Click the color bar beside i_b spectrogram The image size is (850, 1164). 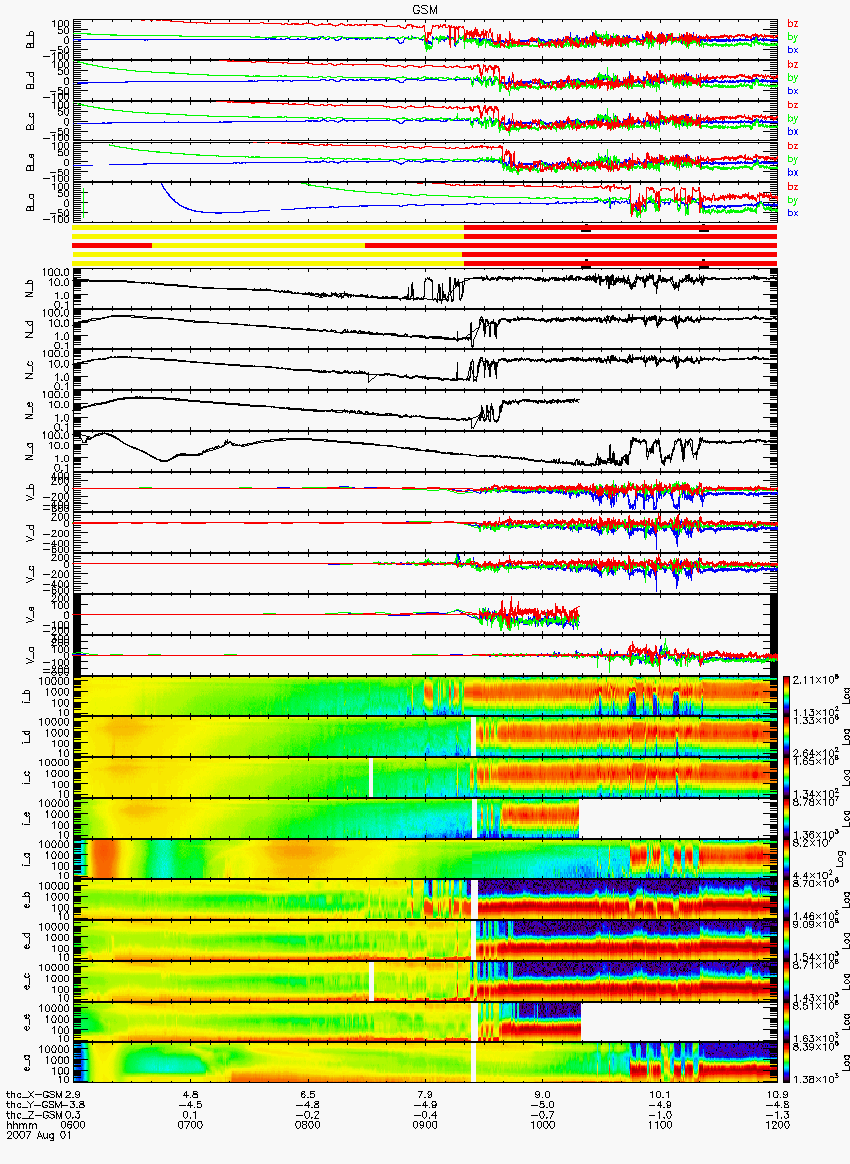pyautogui.click(x=788, y=696)
